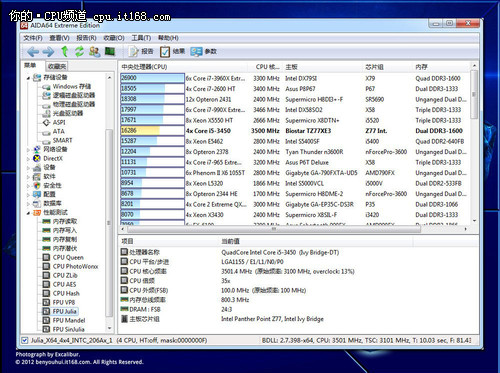Toggle the checkbox in the status bar
This screenshot has height=373, width=500.
[x=25, y=340]
